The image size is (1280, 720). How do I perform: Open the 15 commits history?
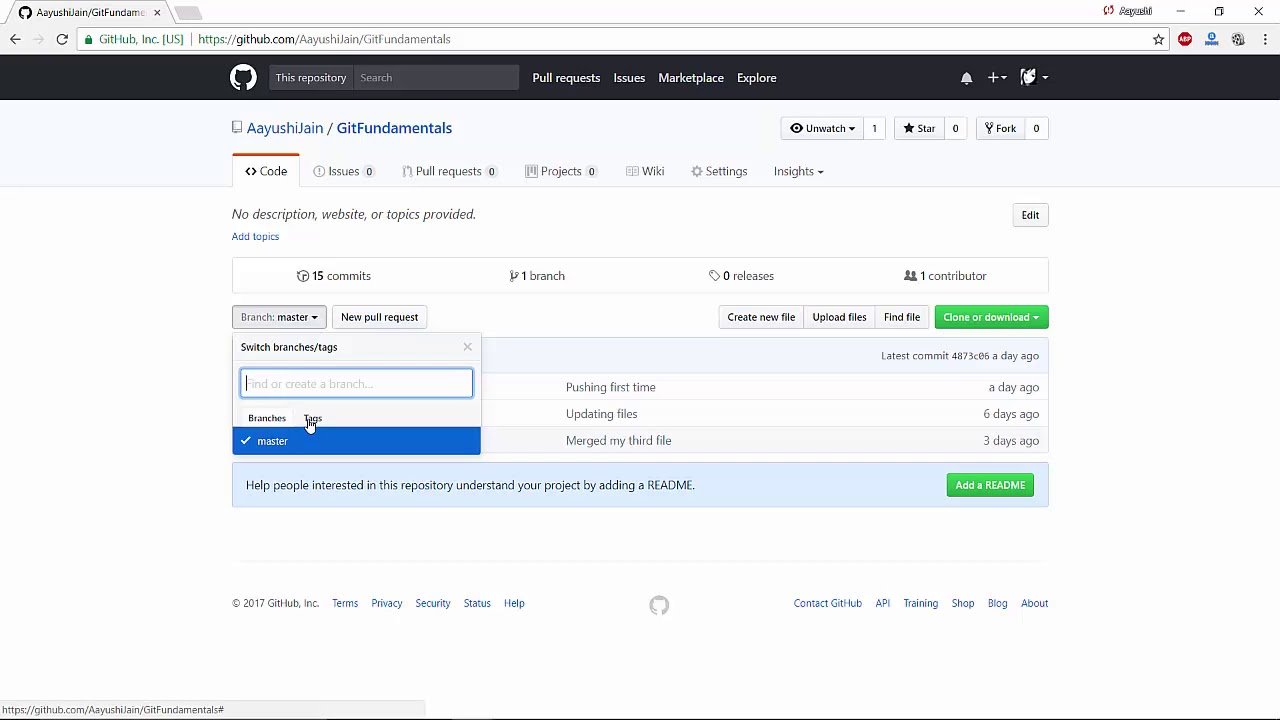click(334, 276)
